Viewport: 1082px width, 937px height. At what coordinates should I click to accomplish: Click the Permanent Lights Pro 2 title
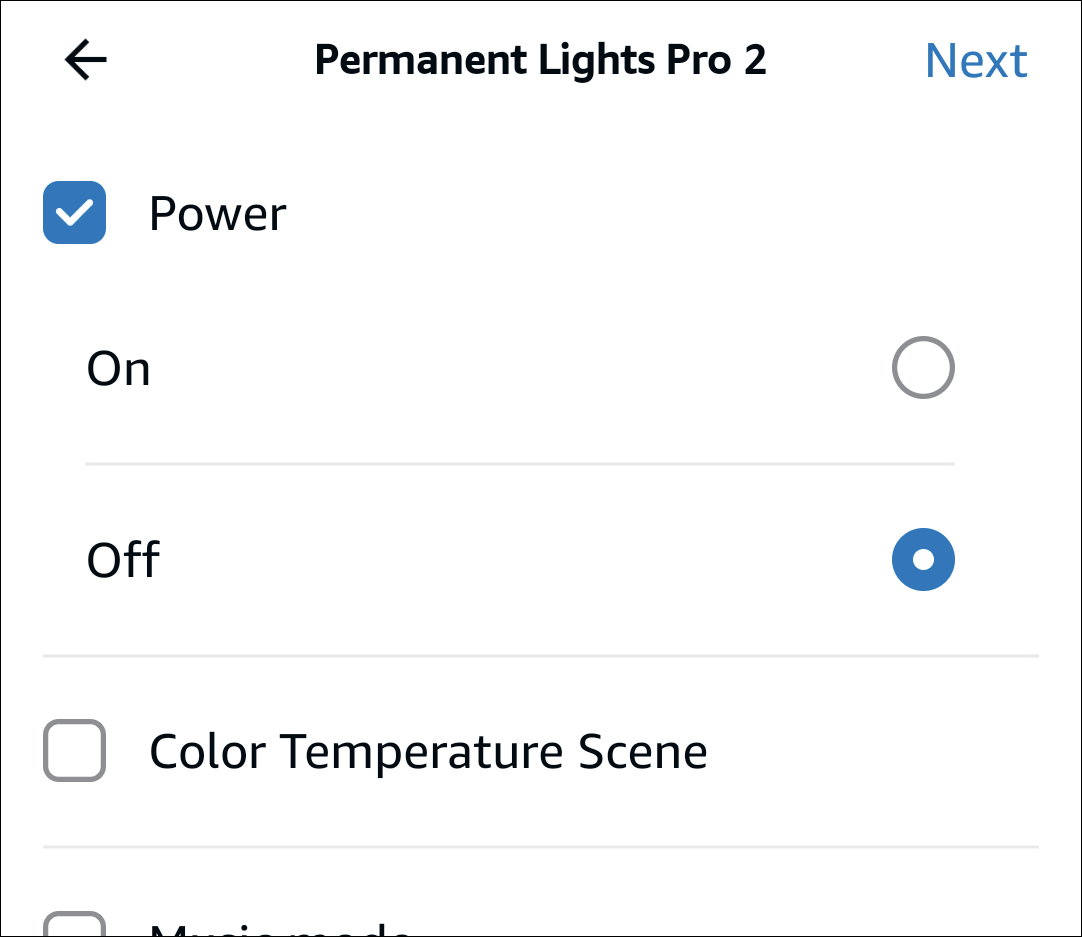point(541,60)
